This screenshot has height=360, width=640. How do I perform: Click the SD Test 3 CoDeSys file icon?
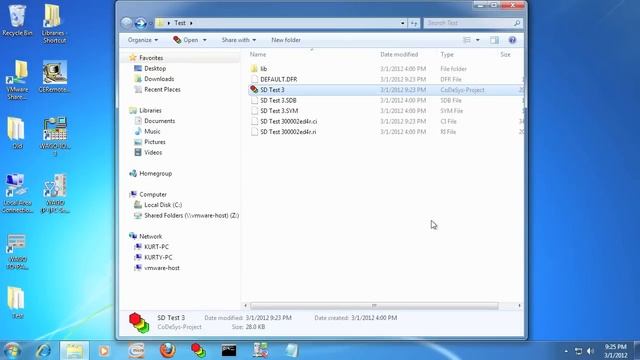[254, 90]
